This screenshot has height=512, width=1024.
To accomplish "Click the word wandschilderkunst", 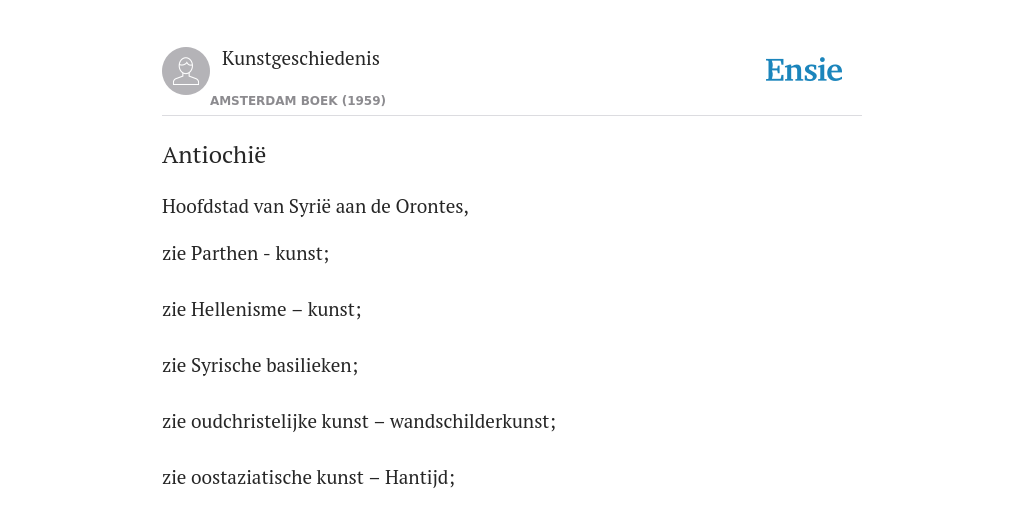I will pyautogui.click(x=472, y=422).
